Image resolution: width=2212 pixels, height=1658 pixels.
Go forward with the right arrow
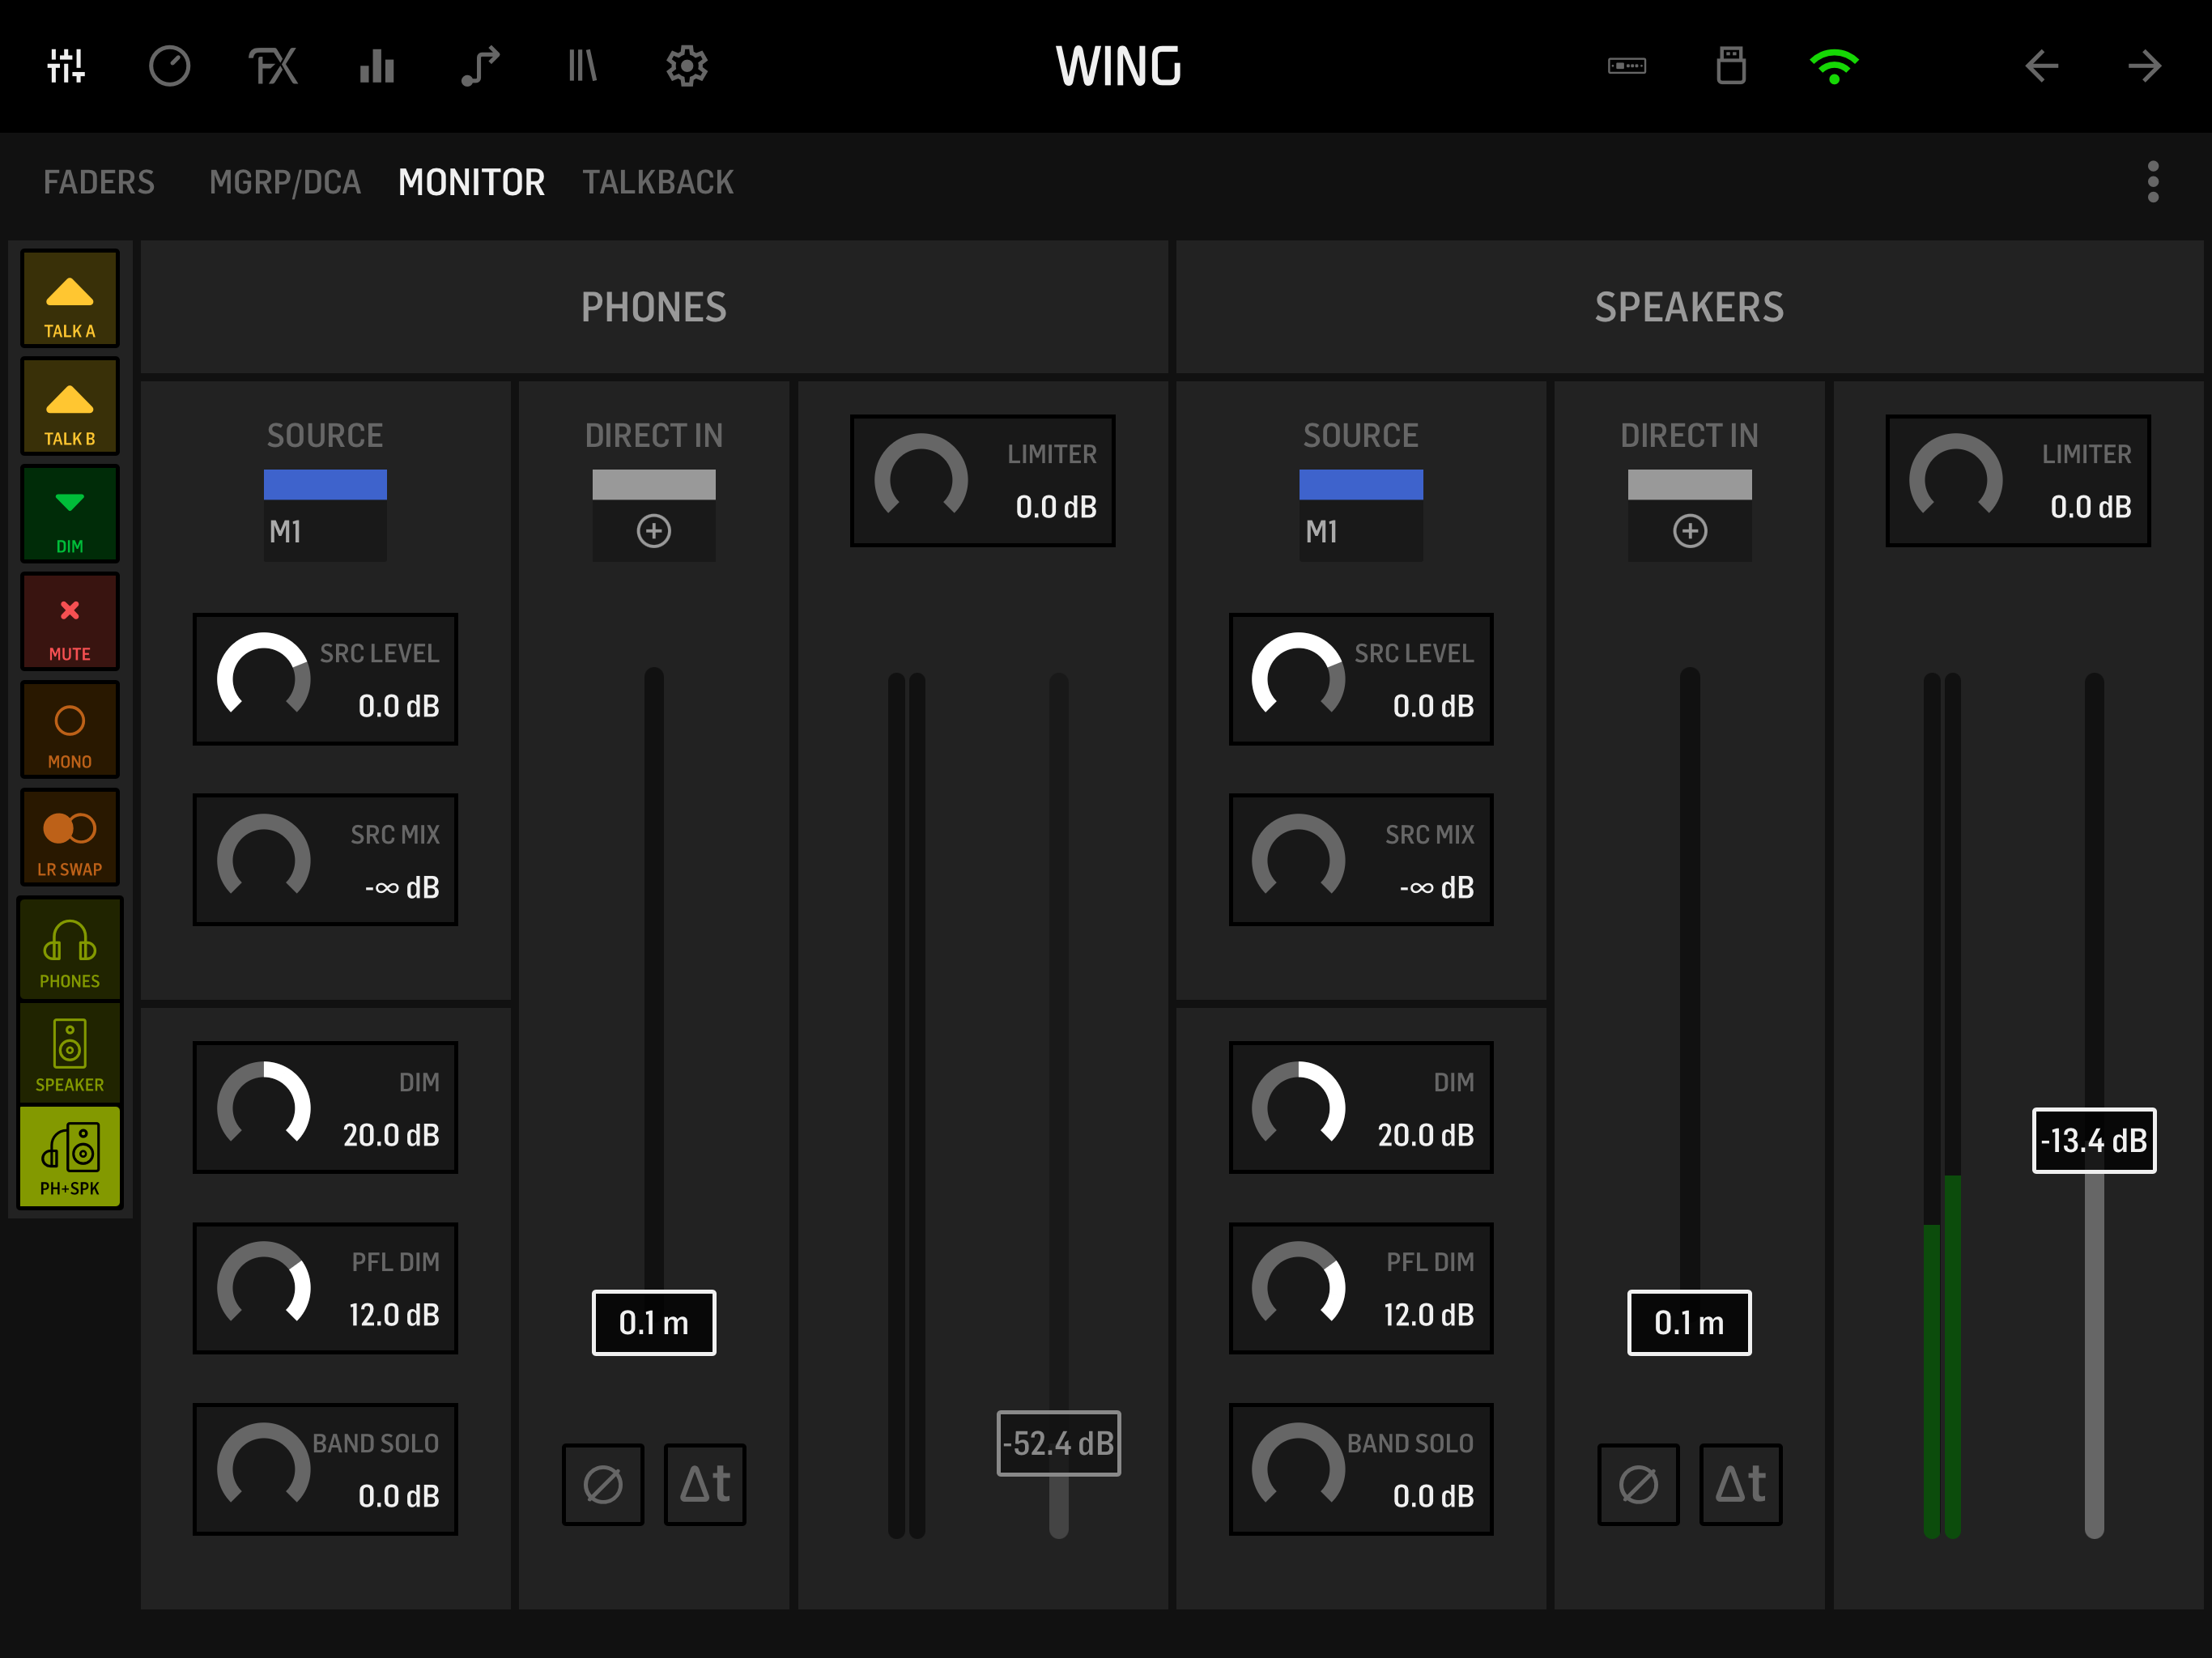coord(2144,66)
